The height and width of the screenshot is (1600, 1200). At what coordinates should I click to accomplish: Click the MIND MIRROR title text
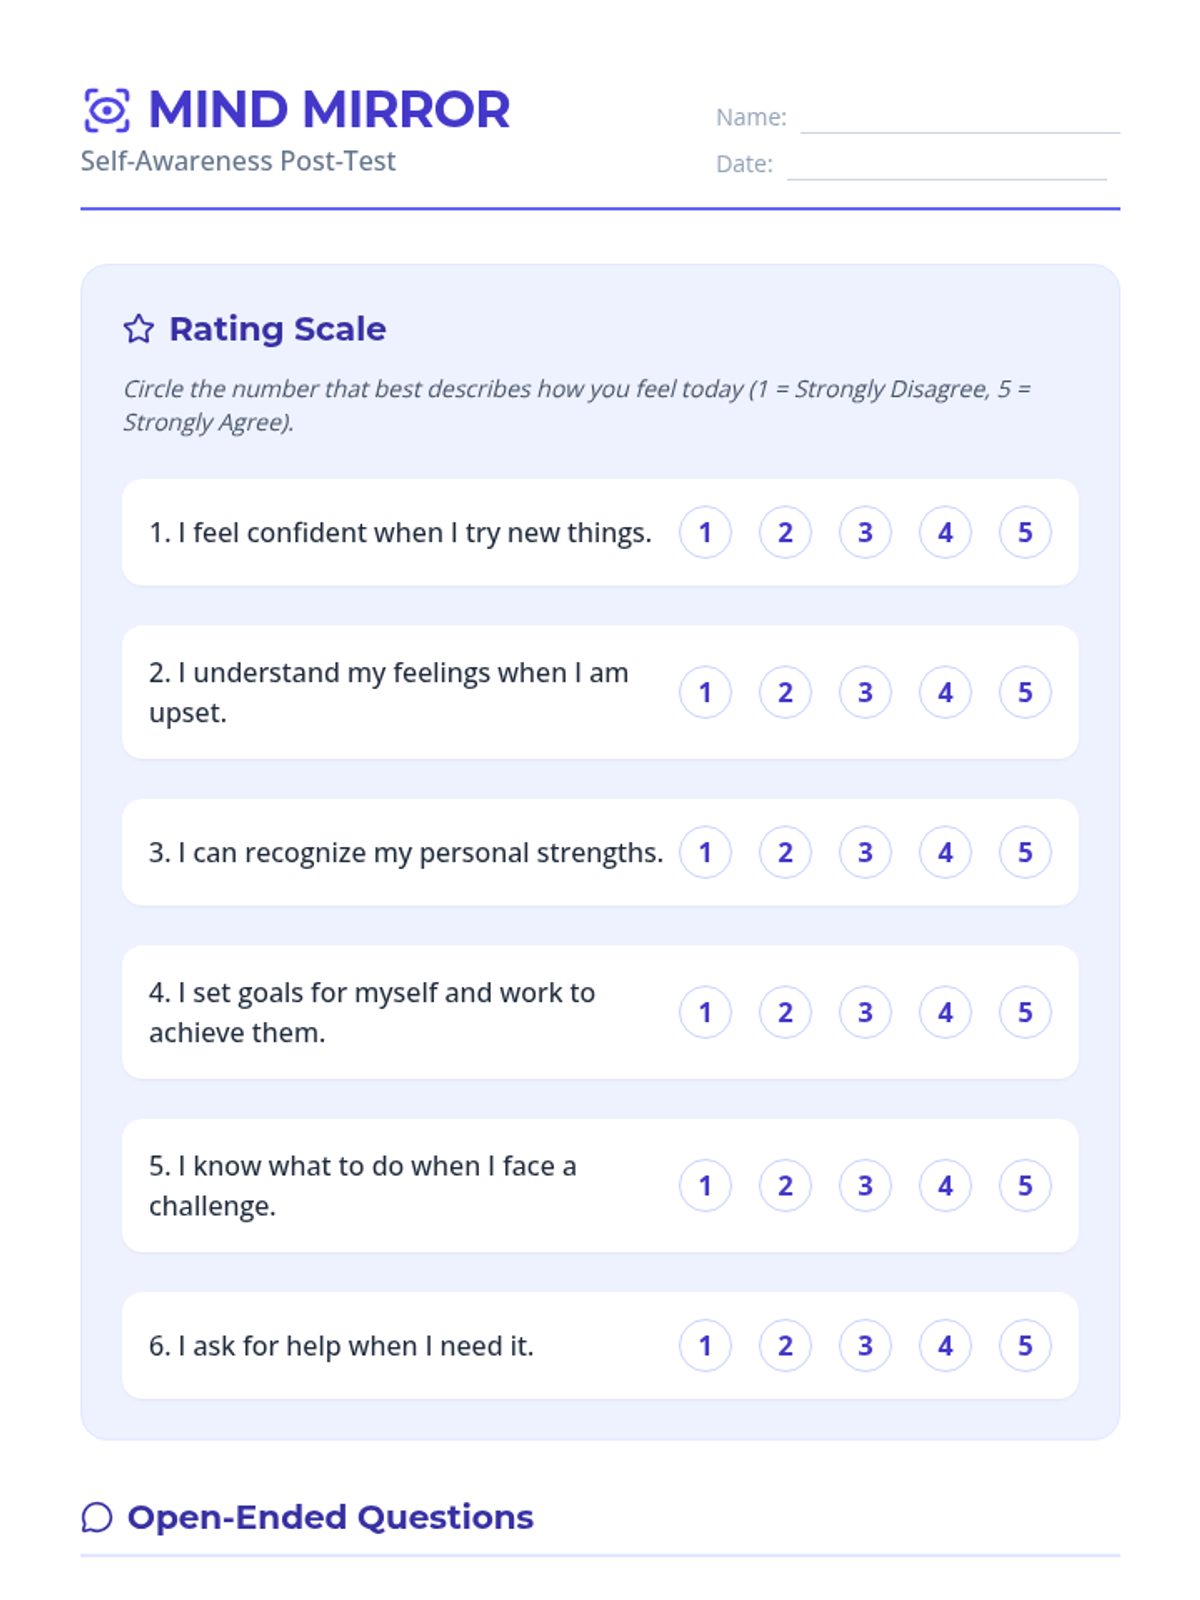point(329,110)
